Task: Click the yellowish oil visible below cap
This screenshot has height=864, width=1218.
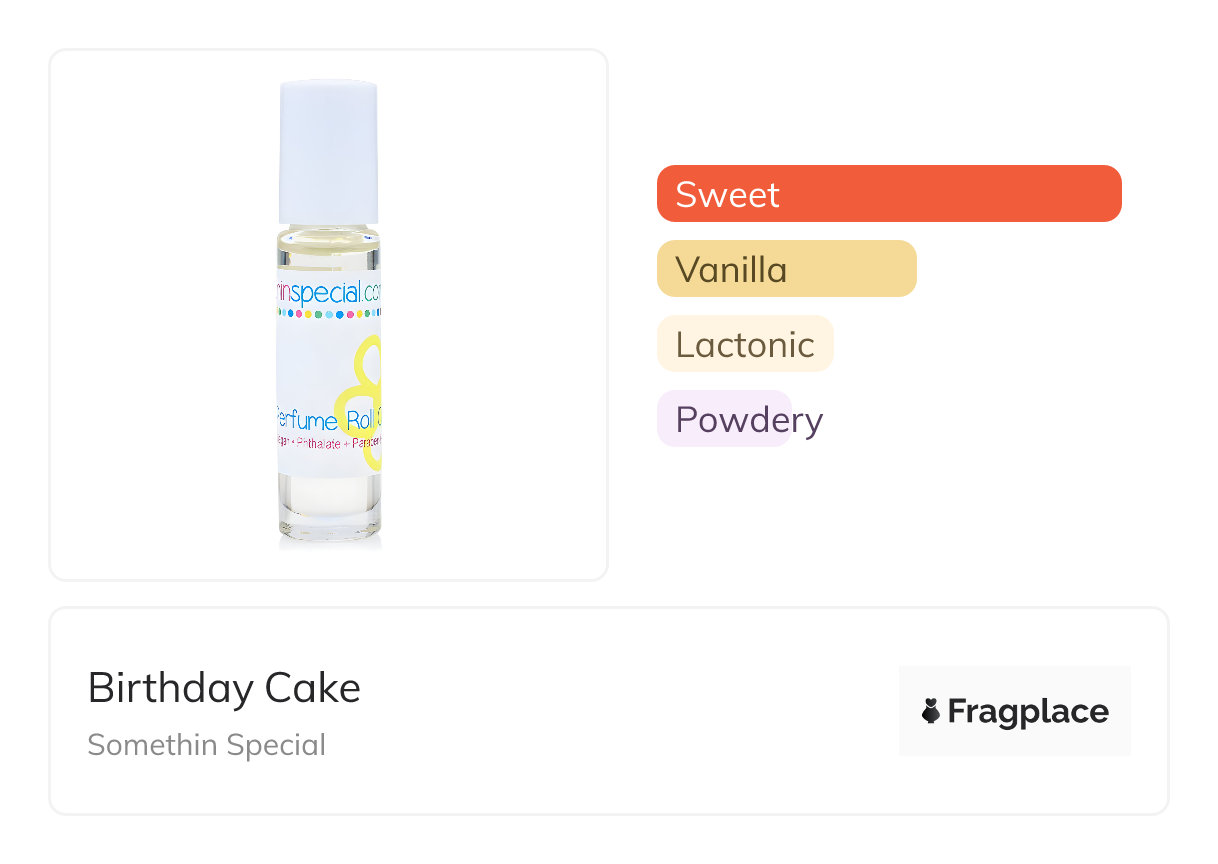Action: point(328,246)
